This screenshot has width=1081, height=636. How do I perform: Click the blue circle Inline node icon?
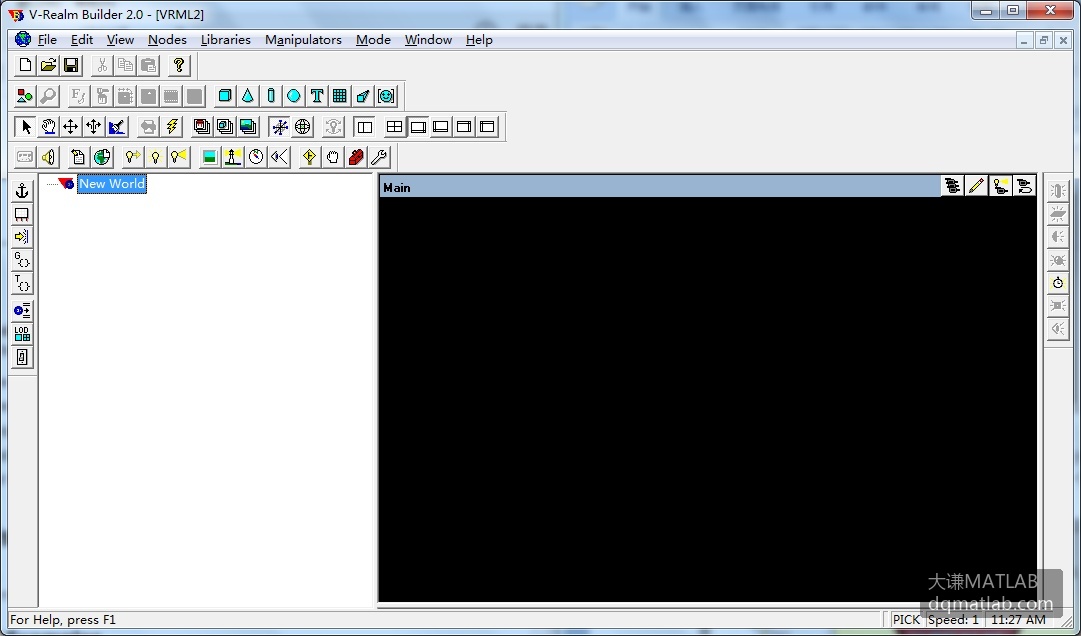coord(22,311)
